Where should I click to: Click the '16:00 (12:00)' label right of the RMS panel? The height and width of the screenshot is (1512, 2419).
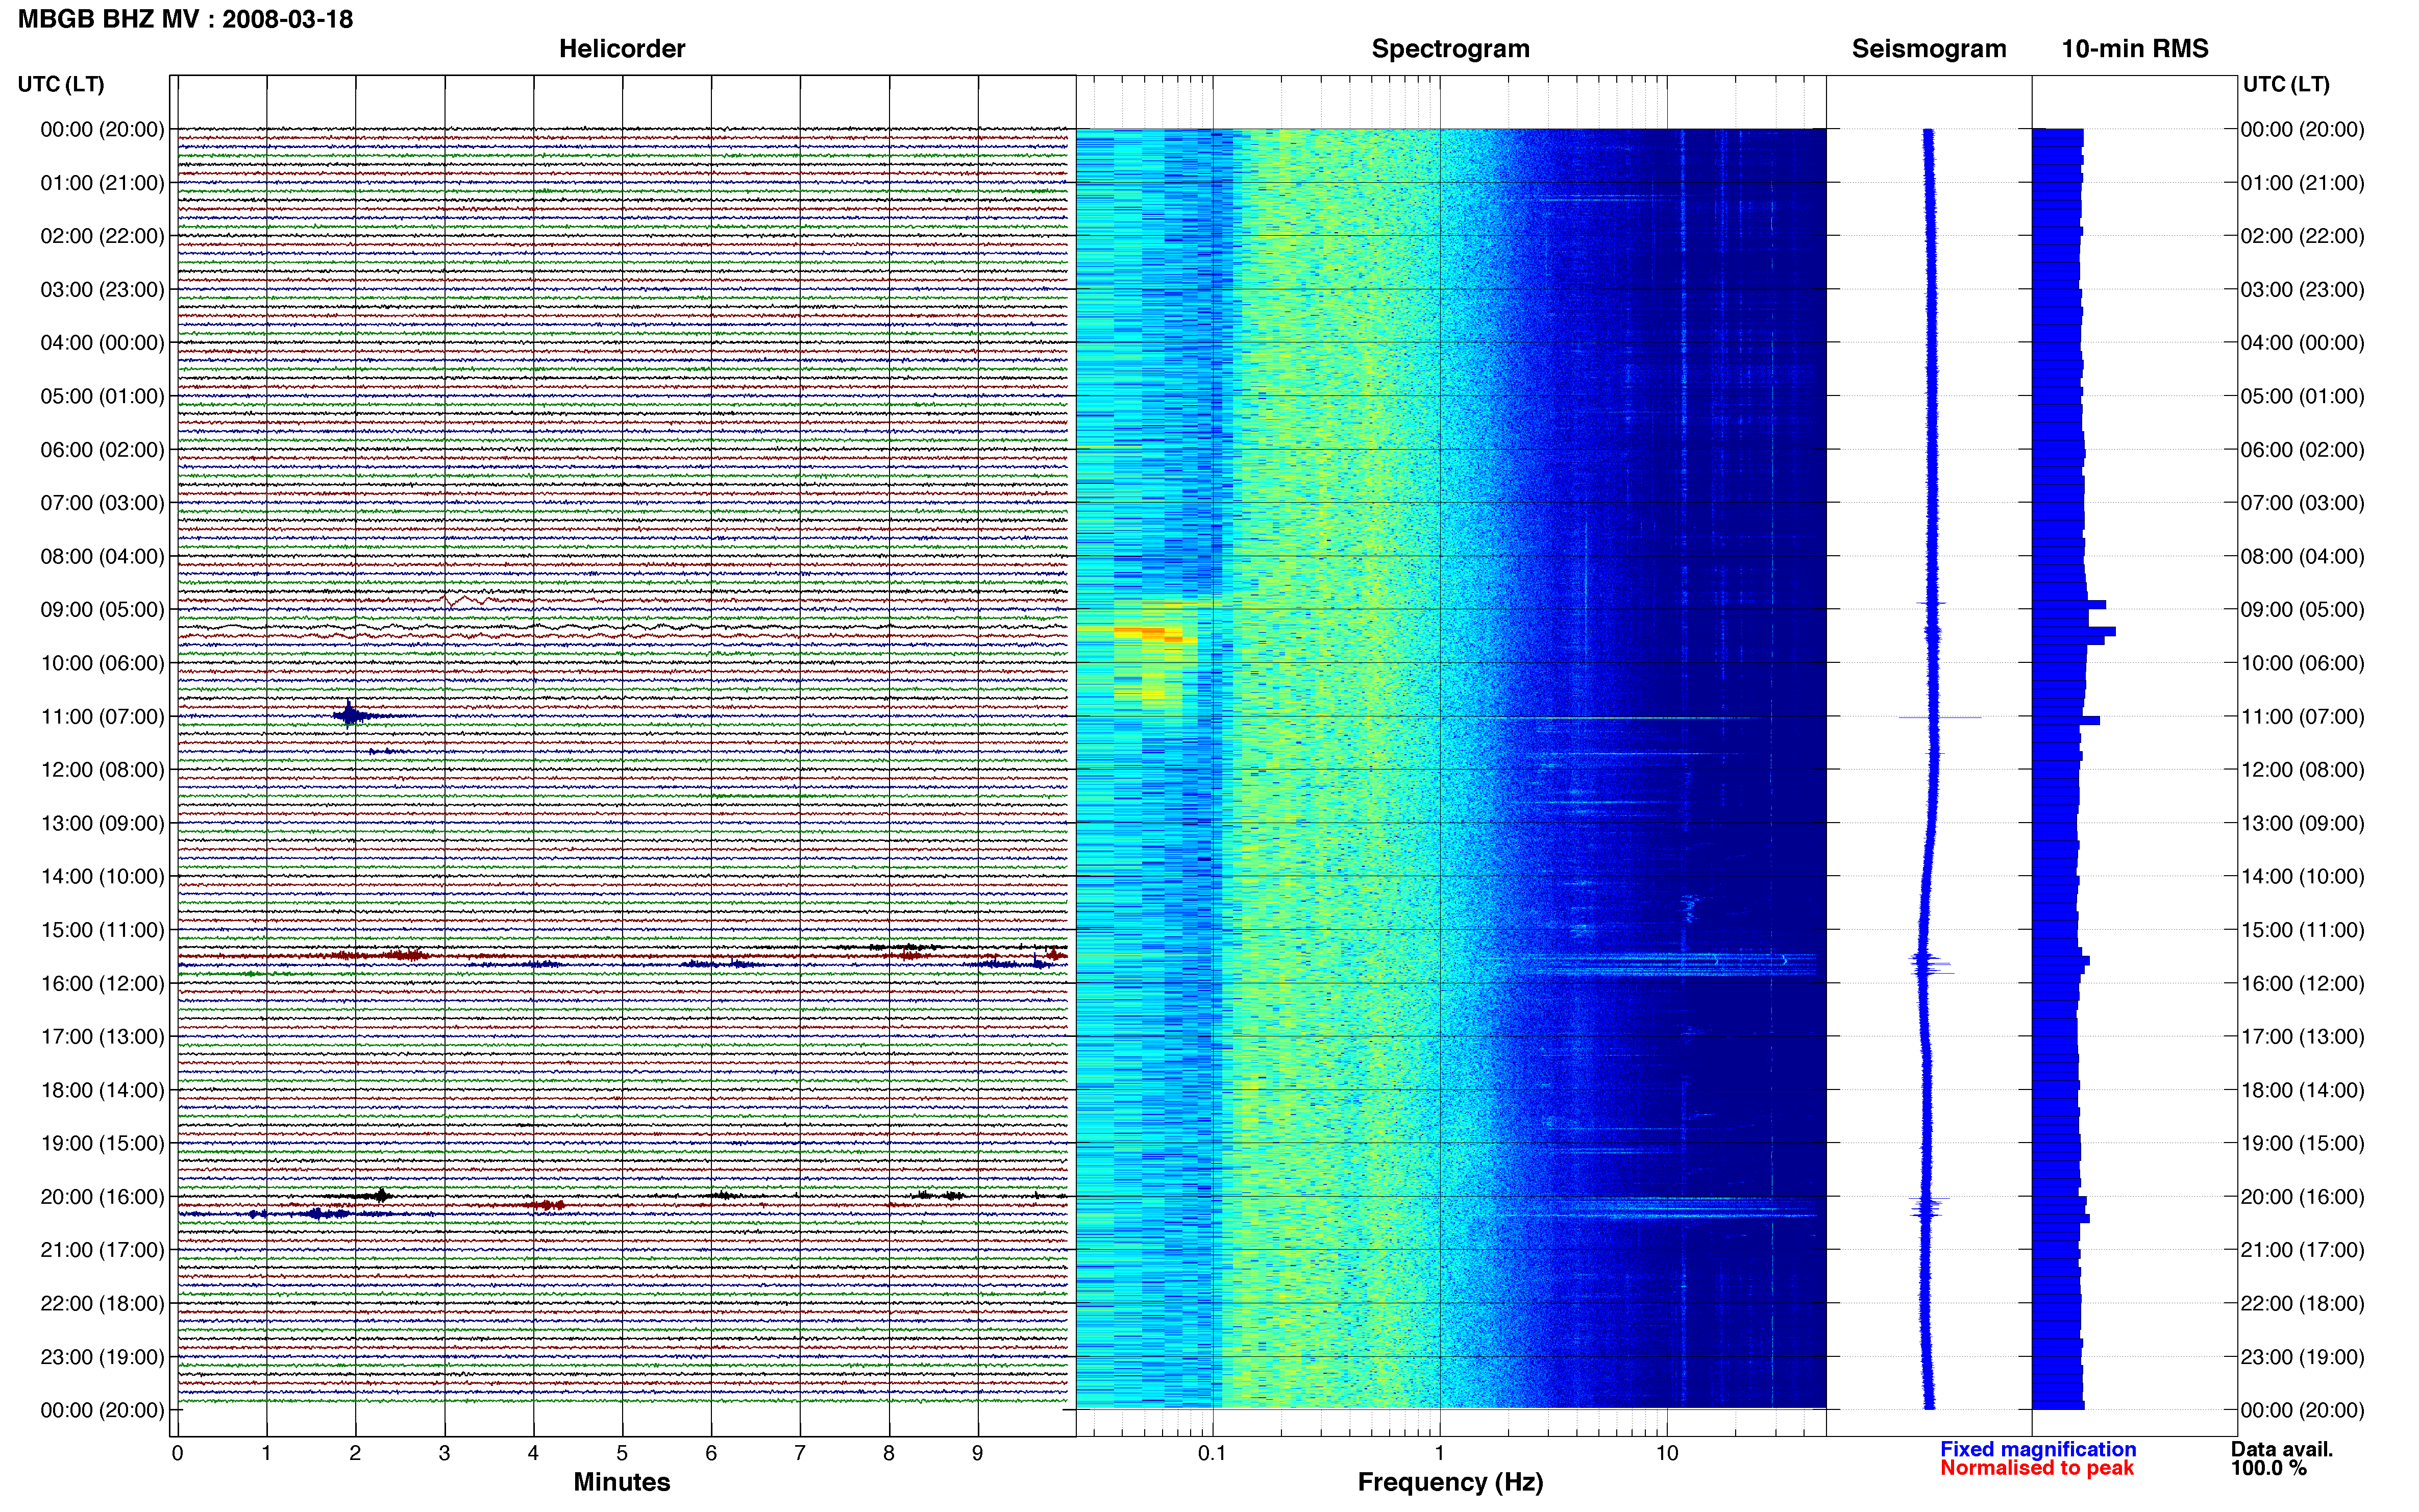tap(2302, 984)
